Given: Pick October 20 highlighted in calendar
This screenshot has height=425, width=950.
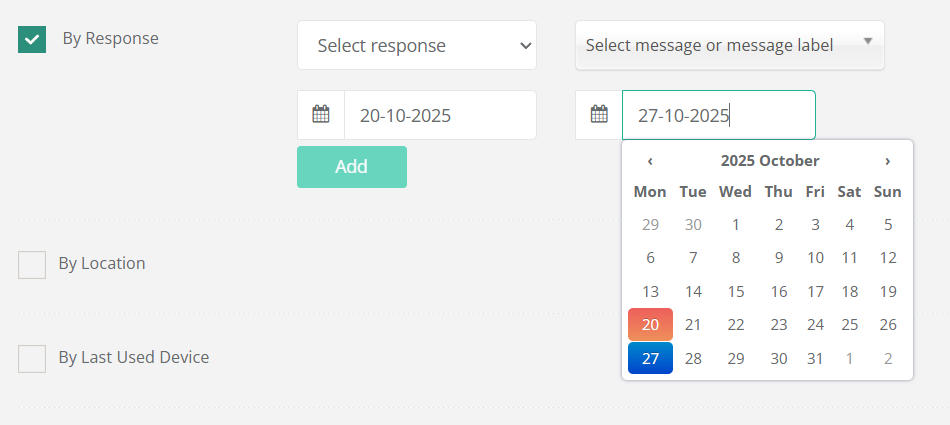Looking at the screenshot, I should tap(650, 324).
